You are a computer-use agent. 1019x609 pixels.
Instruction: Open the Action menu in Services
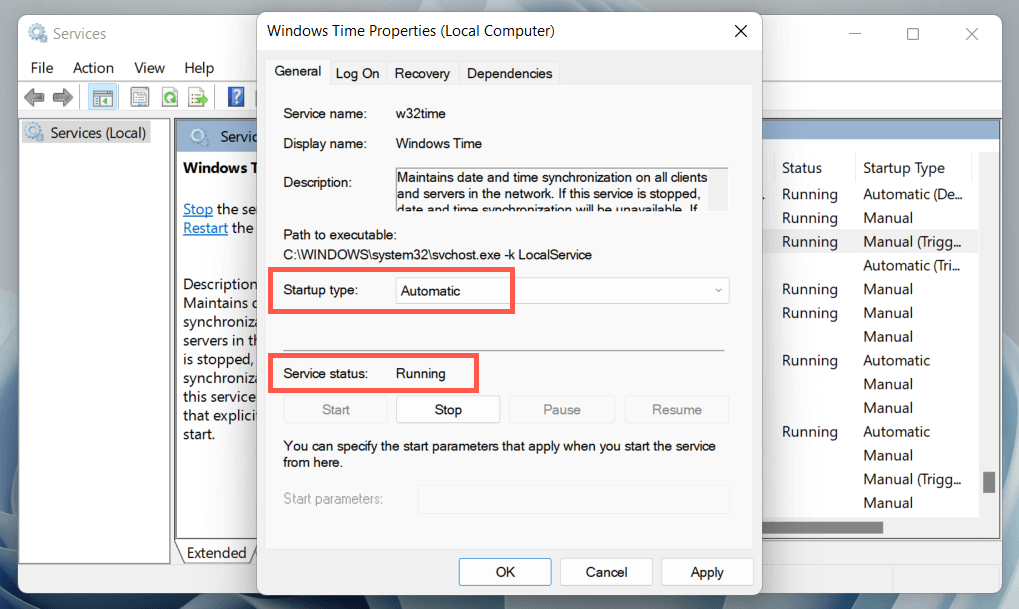click(x=93, y=68)
